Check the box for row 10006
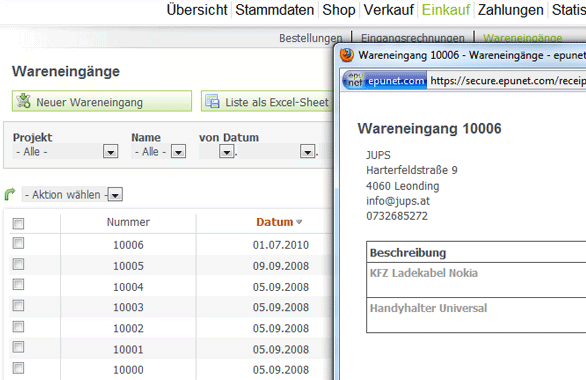Viewport: 586px width, 380px height. 18,243
